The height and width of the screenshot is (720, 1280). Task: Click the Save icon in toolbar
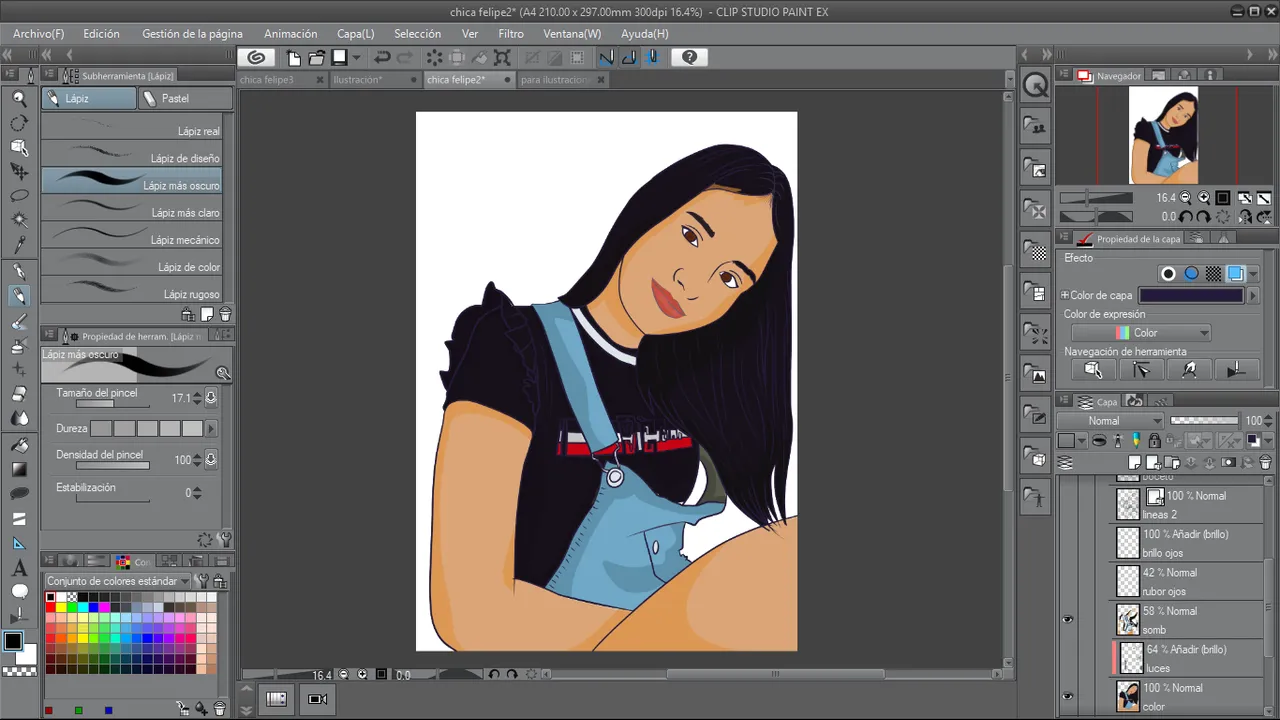(340, 57)
